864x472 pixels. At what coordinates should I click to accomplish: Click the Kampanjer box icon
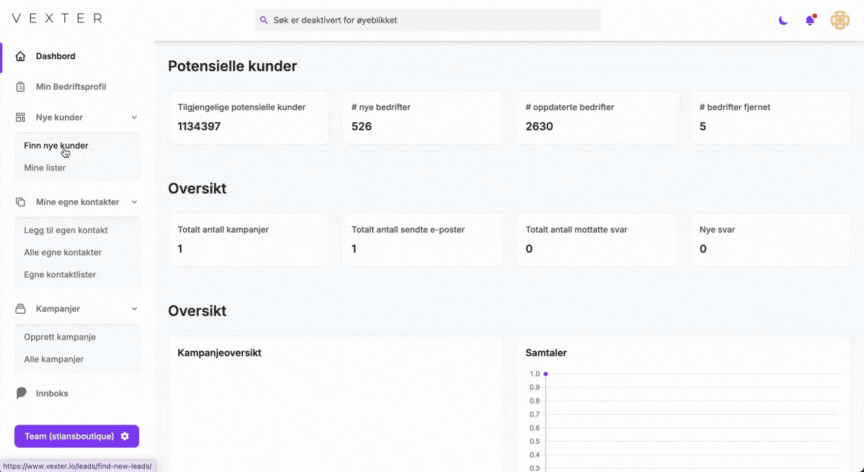[20, 308]
